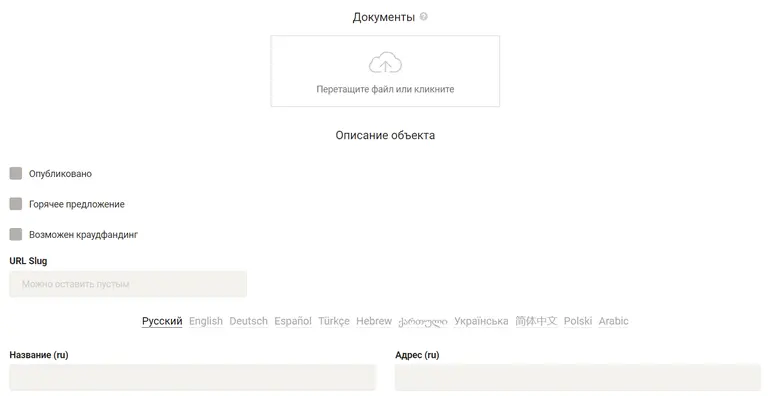Enable the Опубликовано checkbox
Viewport: 768px width, 396px height.
[x=16, y=173]
